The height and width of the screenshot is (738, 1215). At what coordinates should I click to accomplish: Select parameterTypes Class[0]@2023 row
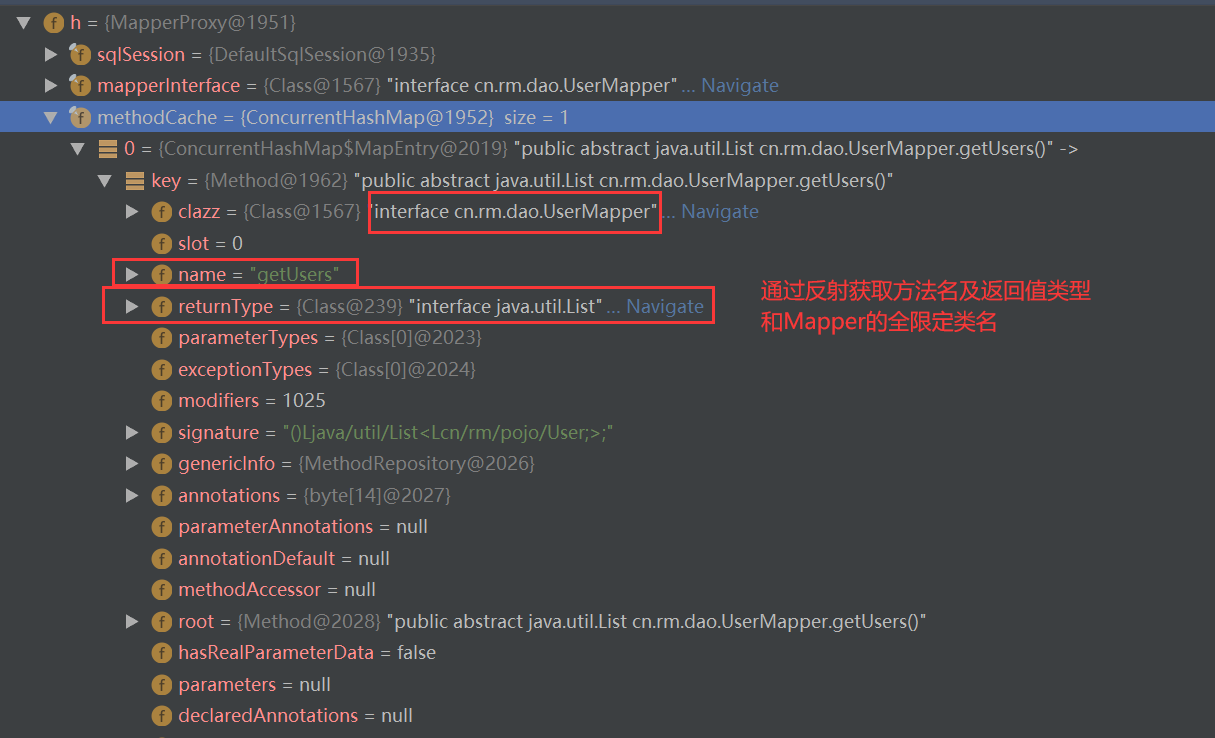pos(607,338)
